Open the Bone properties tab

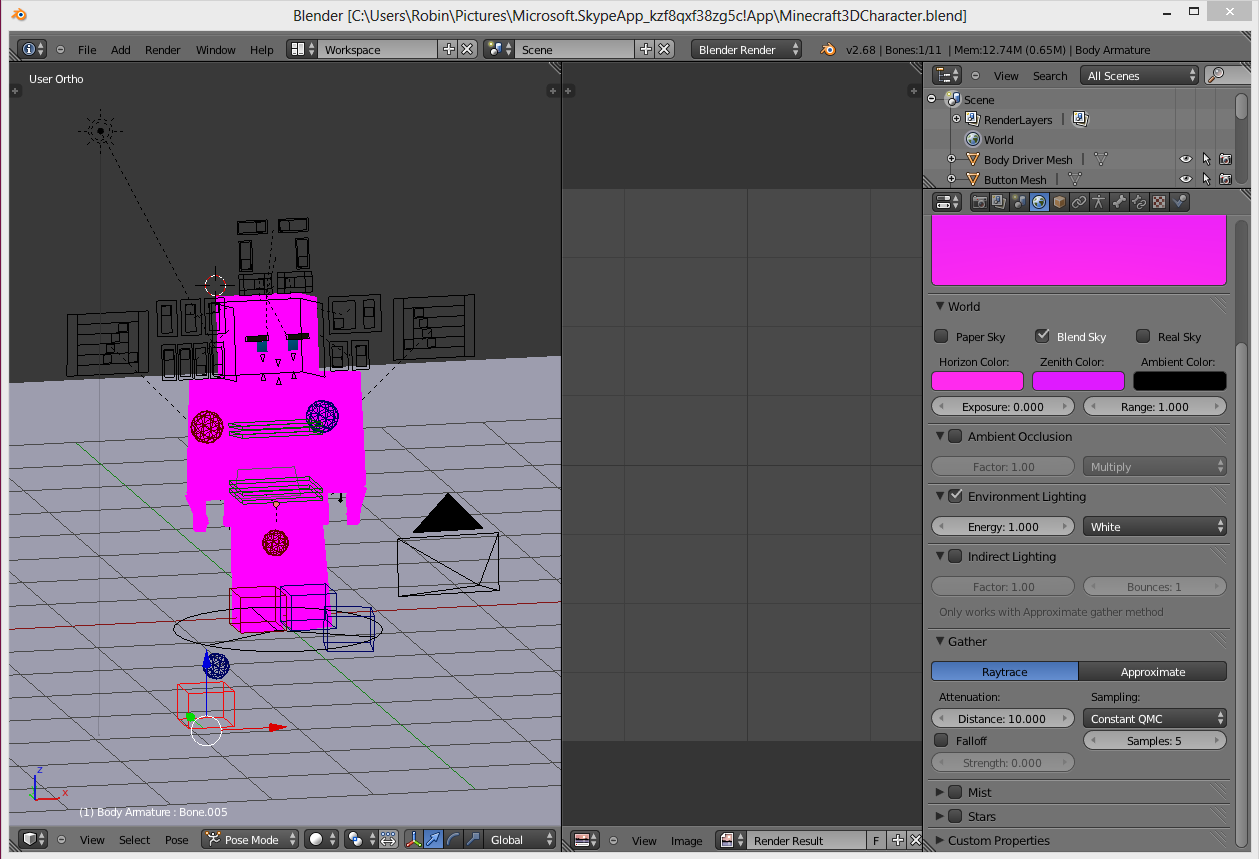pos(1119,202)
